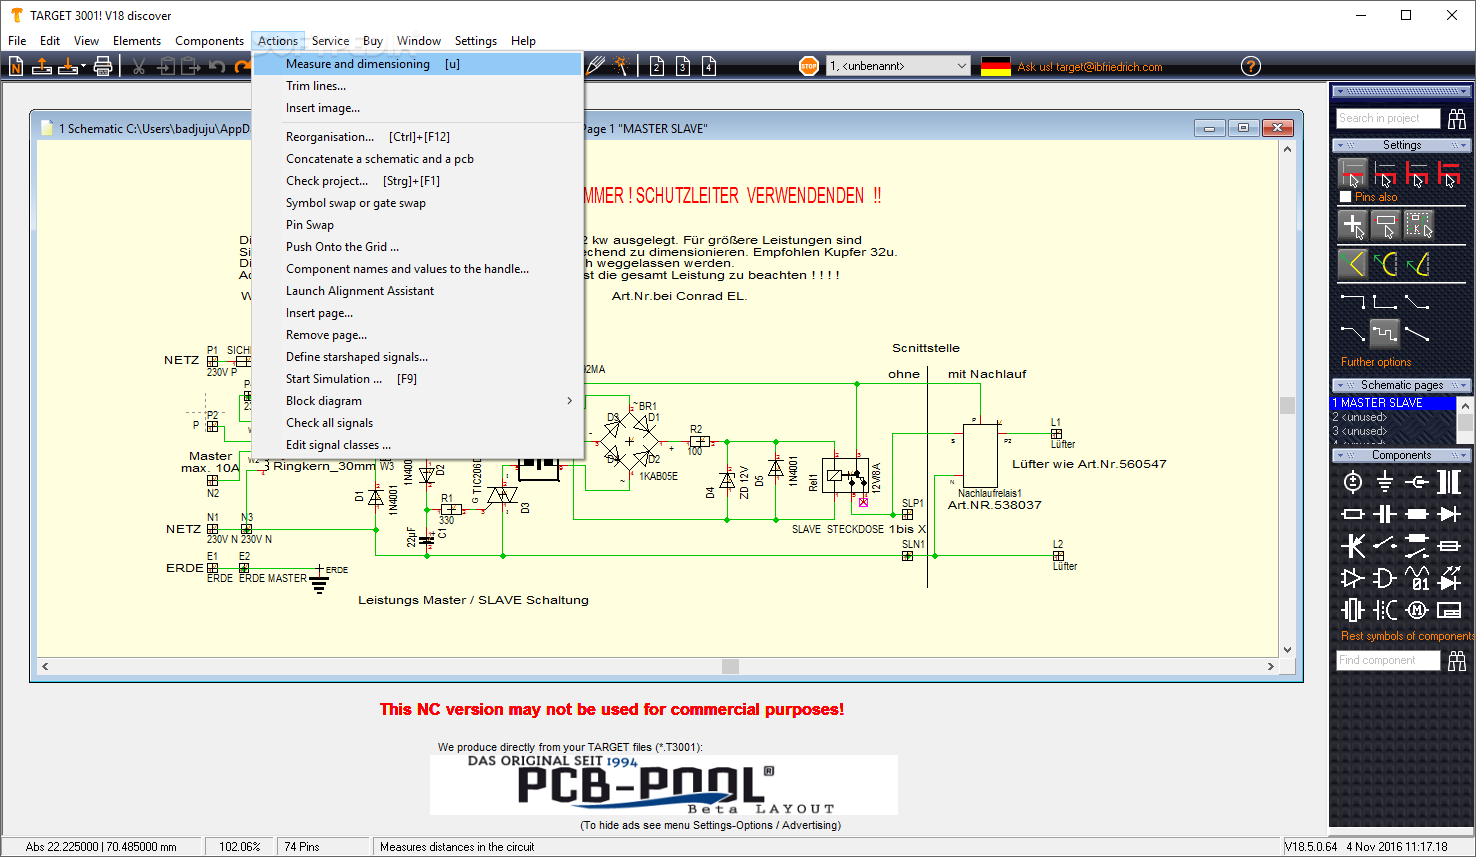Choose Launch Alignment Assistant entry
The image size is (1476, 857).
pos(417,291)
